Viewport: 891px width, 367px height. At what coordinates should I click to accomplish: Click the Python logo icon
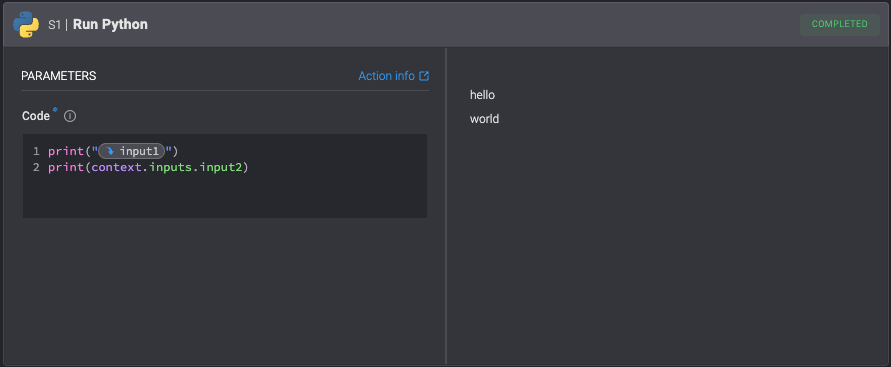[26, 24]
